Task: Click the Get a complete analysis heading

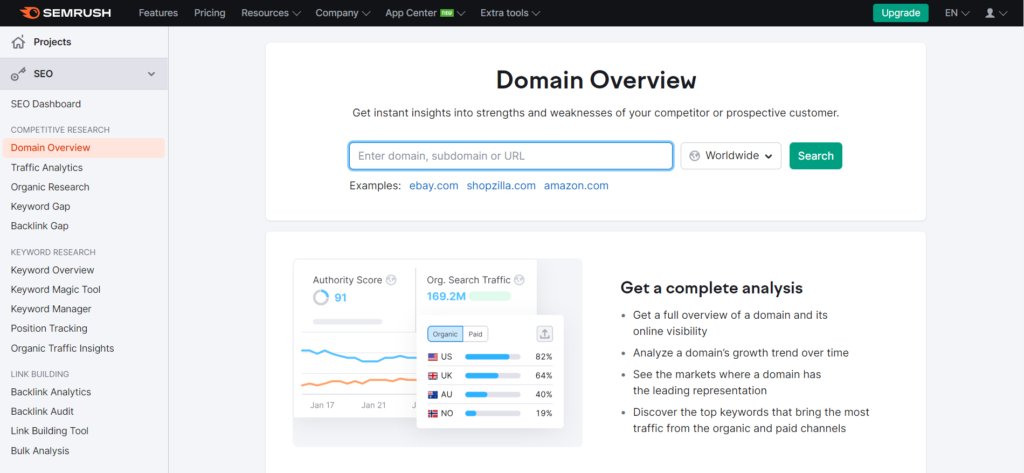Action: (711, 288)
